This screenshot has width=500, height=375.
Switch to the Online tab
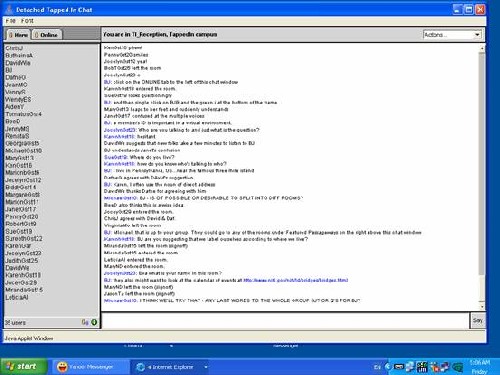[x=47, y=35]
